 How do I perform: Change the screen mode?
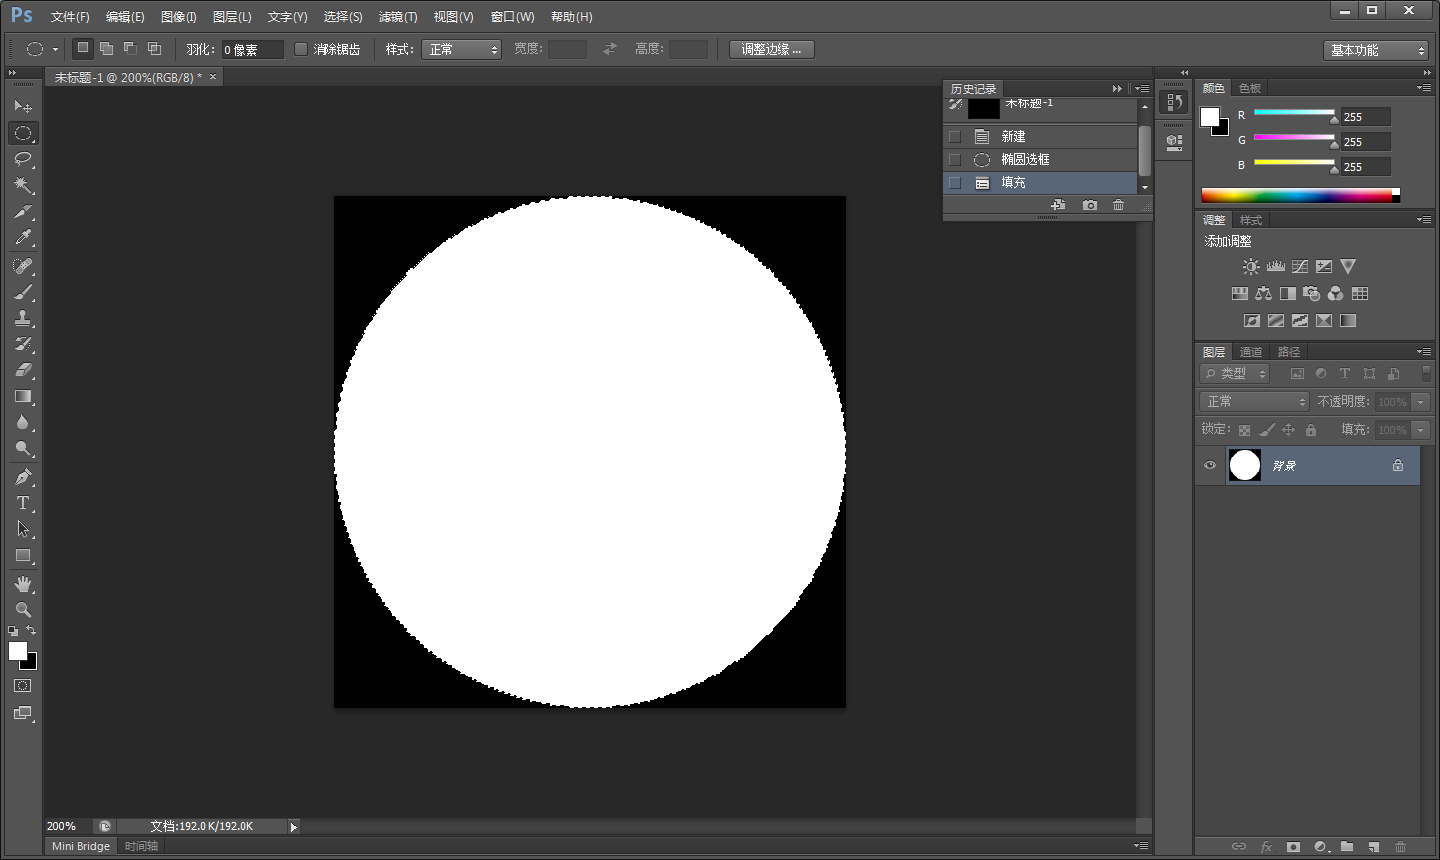click(x=23, y=713)
